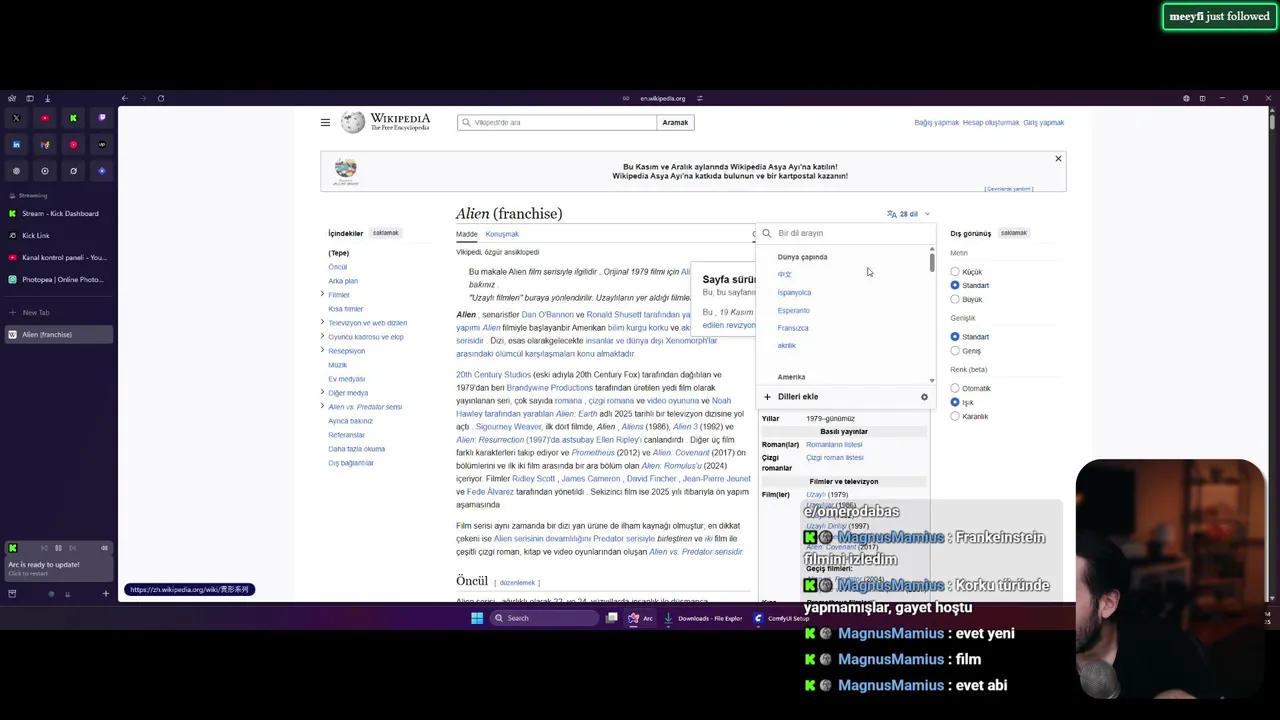
Task: Click Arc is ready to update notice
Action: click(x=58, y=567)
